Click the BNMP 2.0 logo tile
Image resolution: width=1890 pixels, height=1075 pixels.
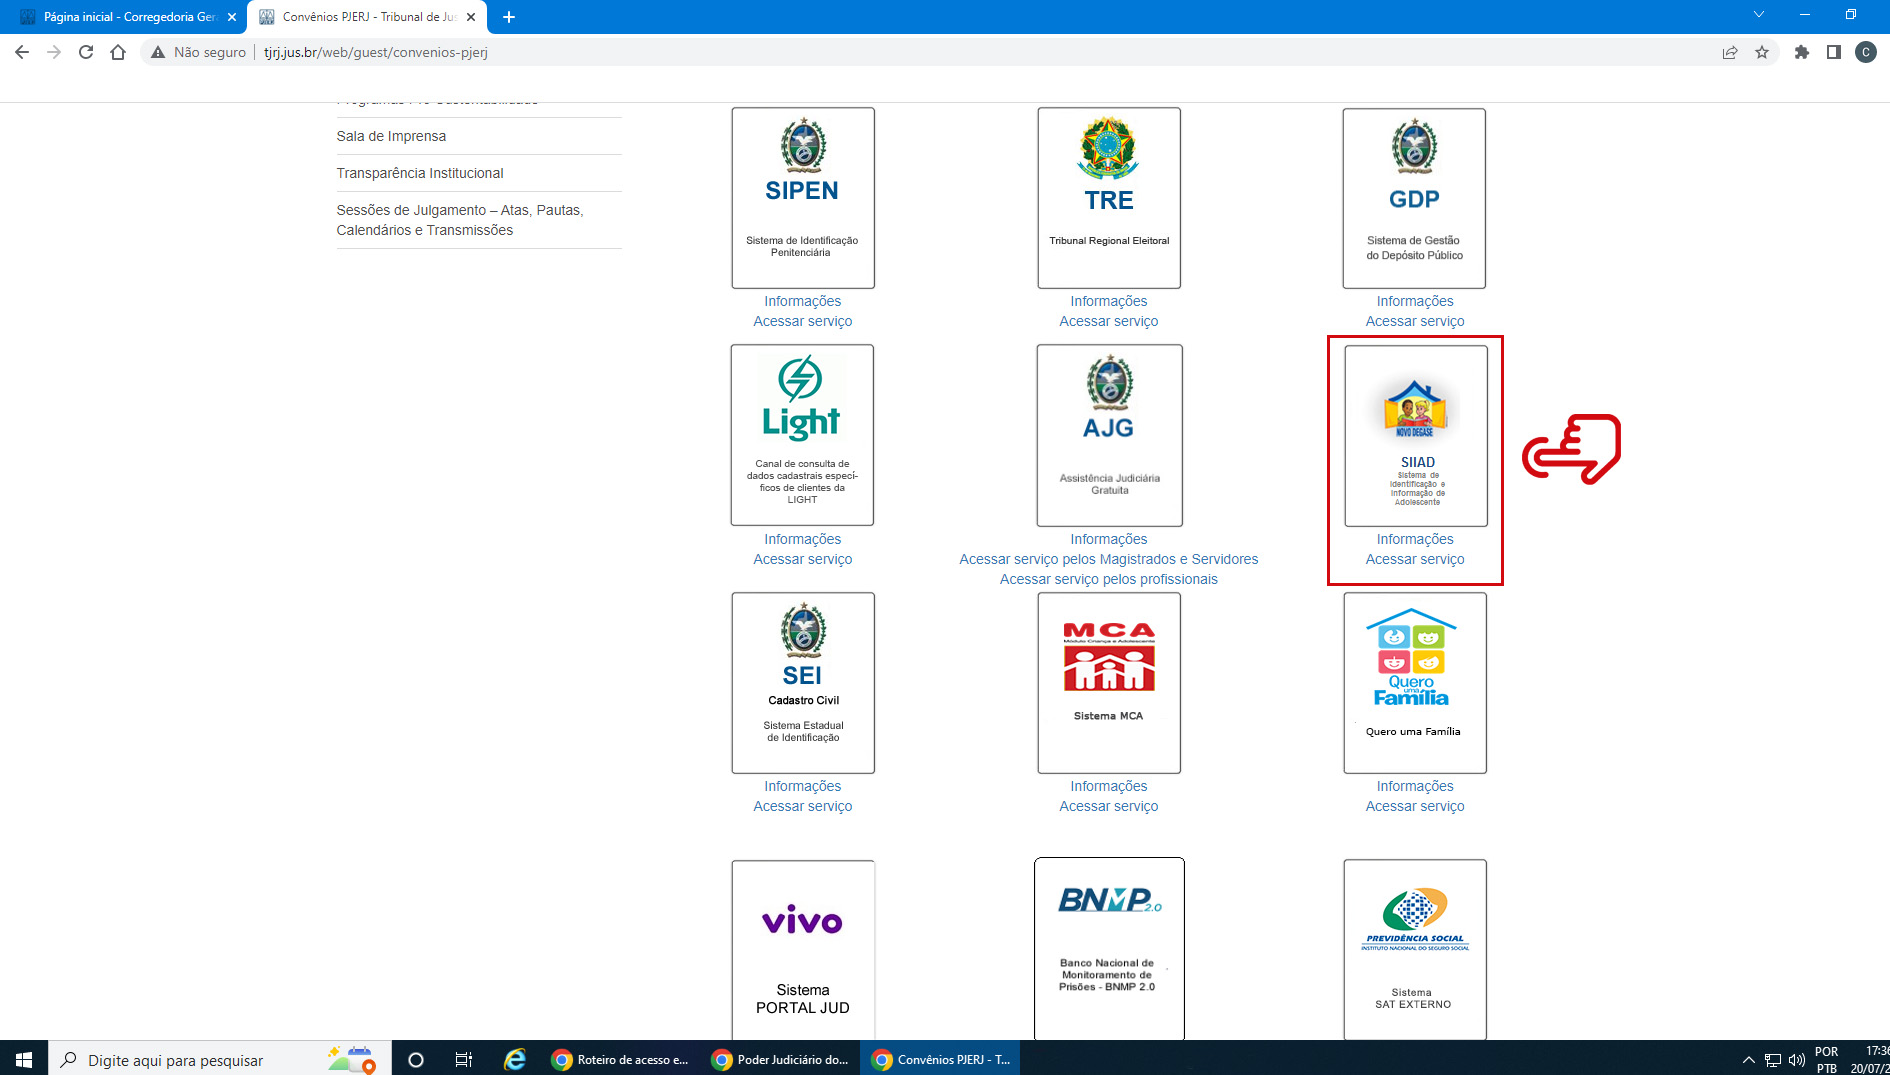click(x=1108, y=948)
